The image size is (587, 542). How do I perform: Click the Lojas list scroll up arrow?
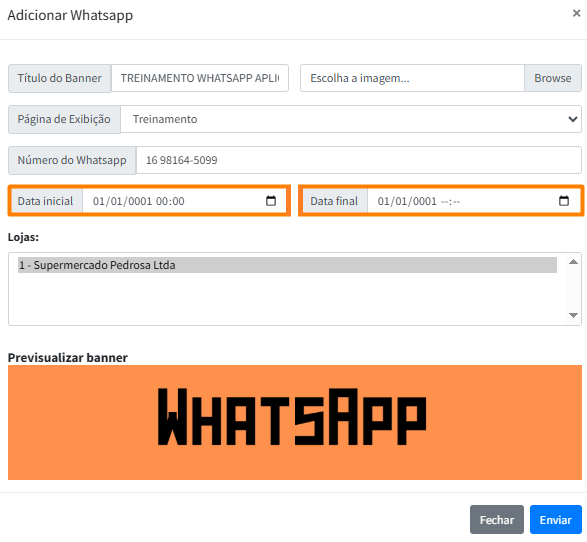(573, 262)
